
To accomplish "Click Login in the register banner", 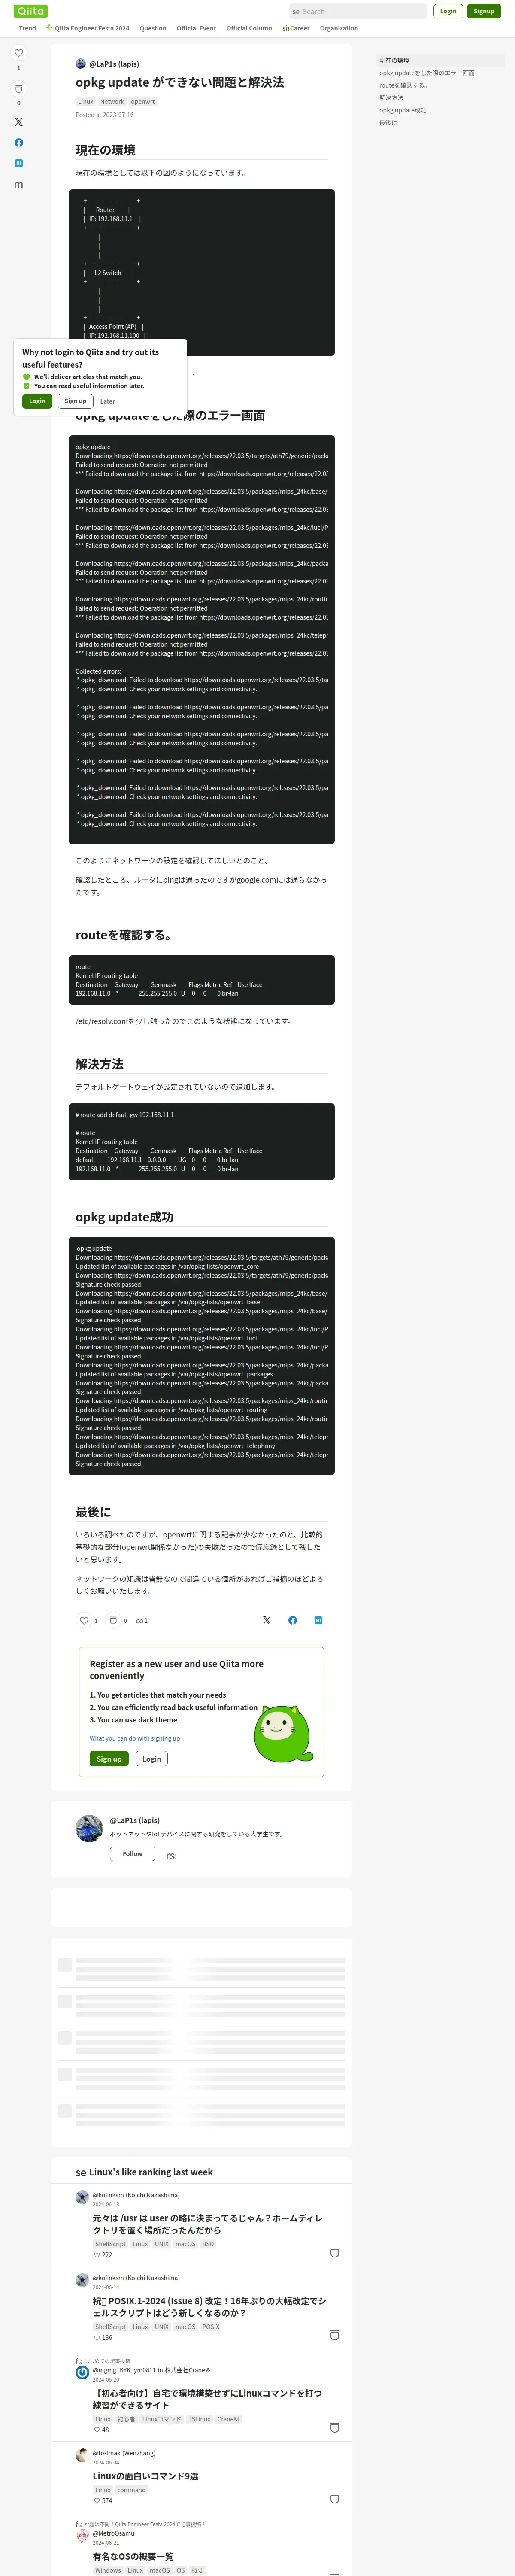I will coord(151,1759).
